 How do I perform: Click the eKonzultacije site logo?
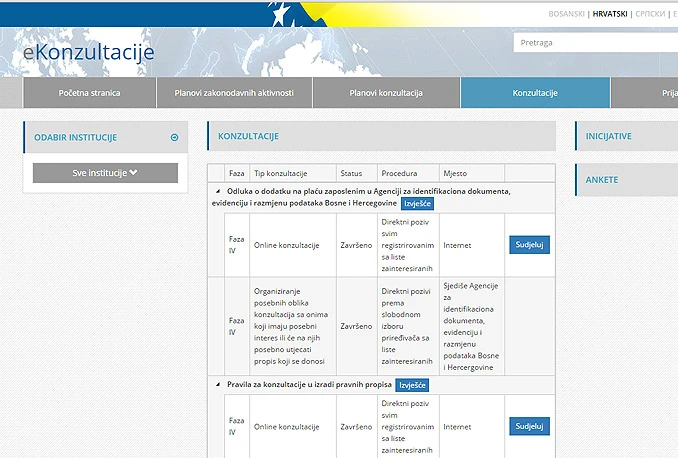tap(89, 52)
